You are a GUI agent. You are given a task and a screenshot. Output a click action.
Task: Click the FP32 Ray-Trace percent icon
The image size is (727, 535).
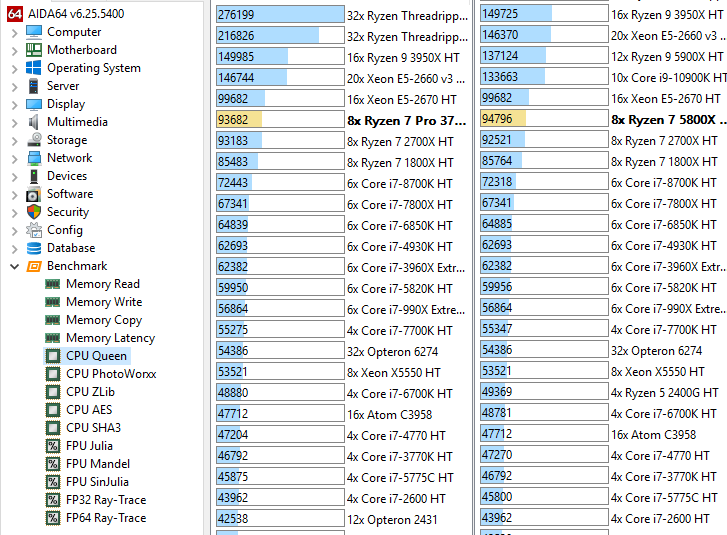click(x=53, y=500)
